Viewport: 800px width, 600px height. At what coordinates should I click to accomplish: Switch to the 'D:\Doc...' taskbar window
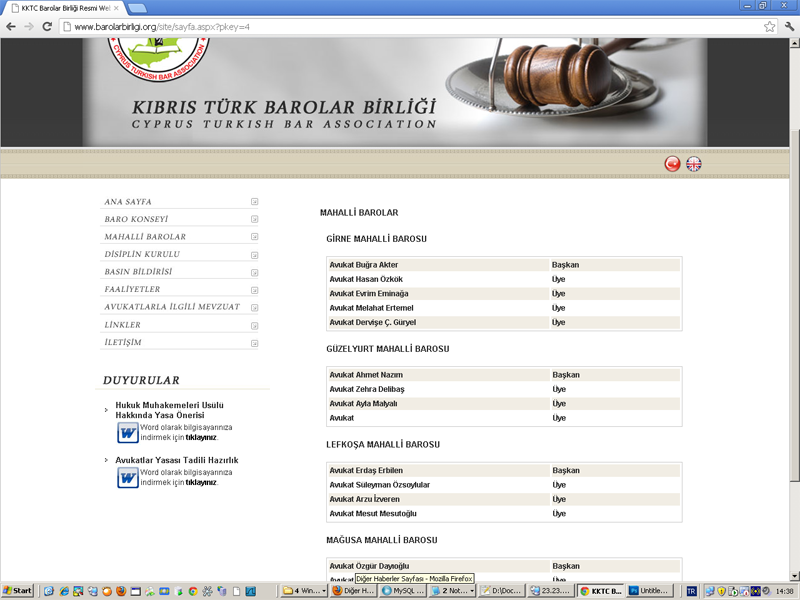pyautogui.click(x=501, y=591)
